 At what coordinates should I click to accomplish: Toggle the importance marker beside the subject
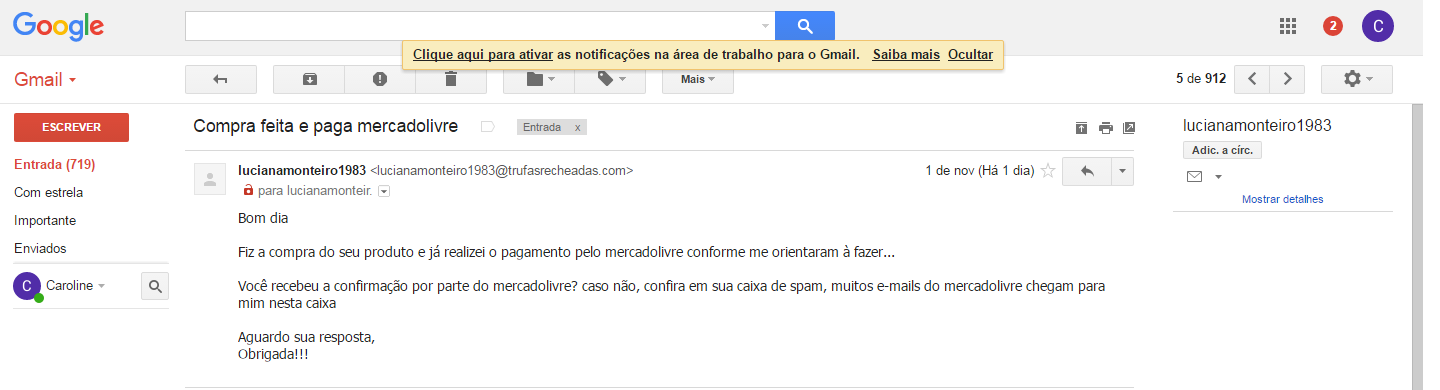488,127
